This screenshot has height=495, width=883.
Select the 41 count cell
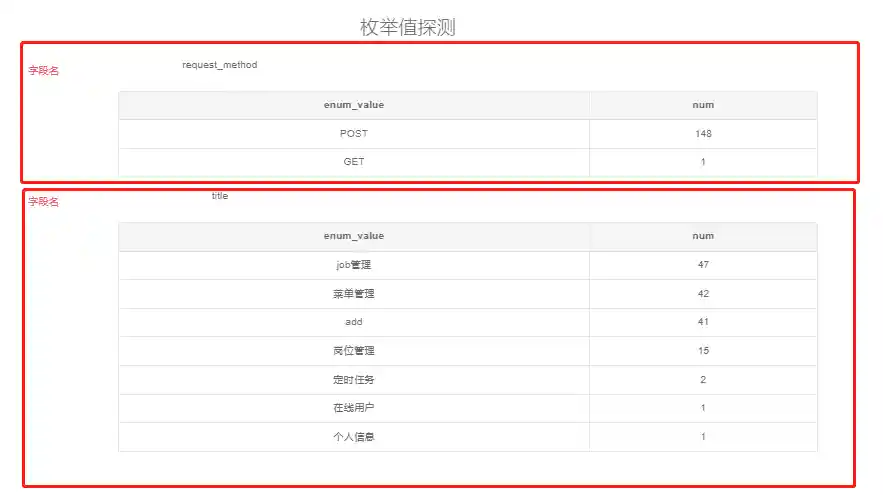[x=703, y=322]
